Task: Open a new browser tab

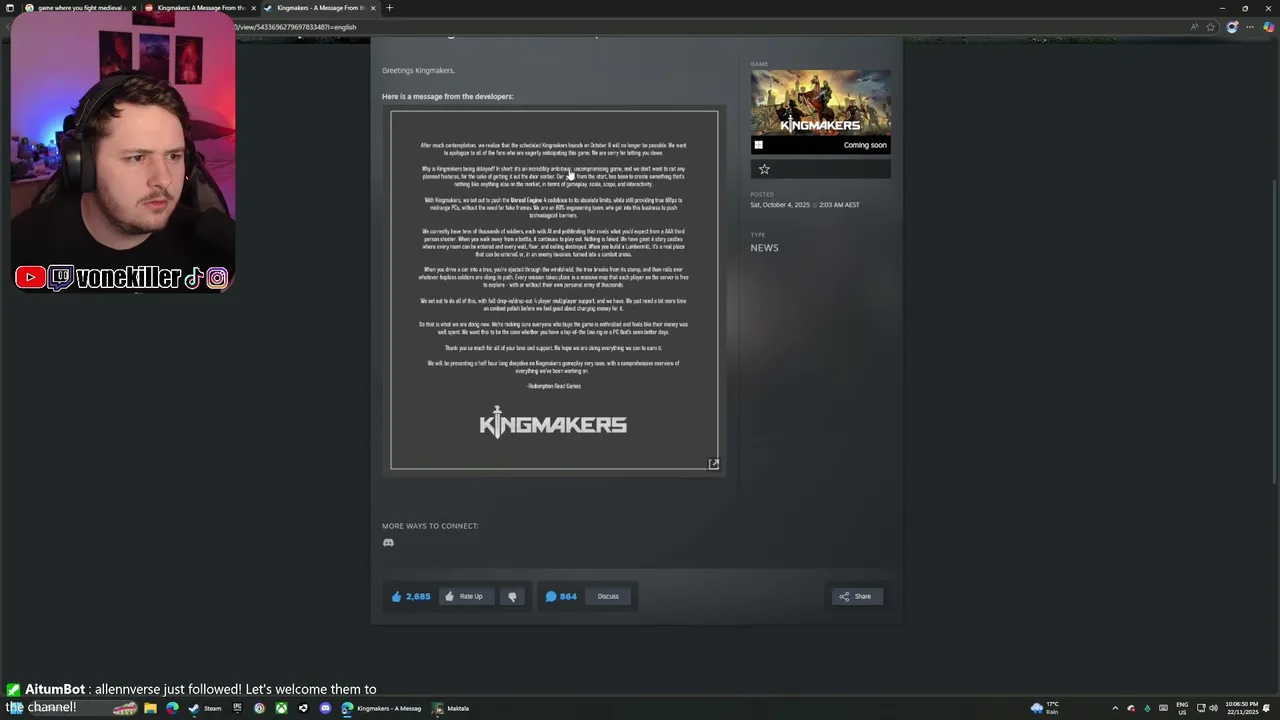Action: click(389, 8)
